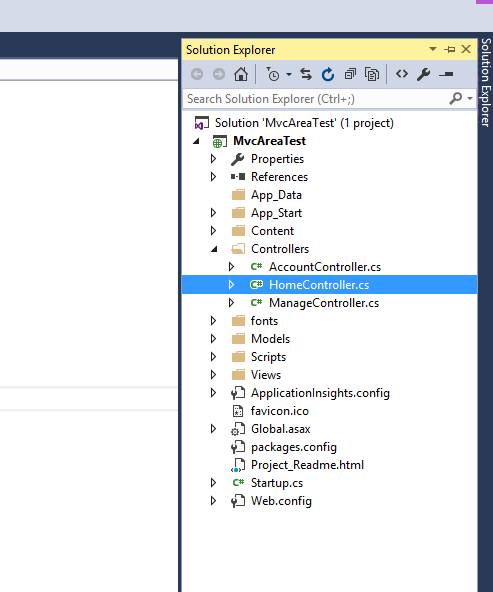493x592 pixels.
Task: Click the config icon of ApplicationInsights.config
Action: pyautogui.click(x=238, y=393)
